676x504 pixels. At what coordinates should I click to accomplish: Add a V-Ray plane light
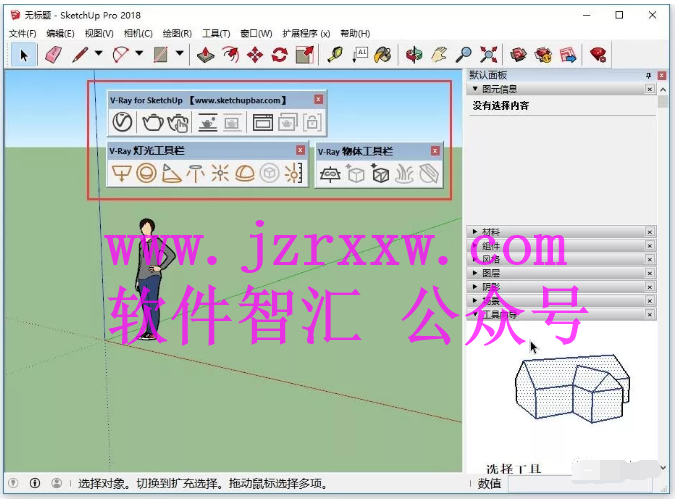coord(122,173)
